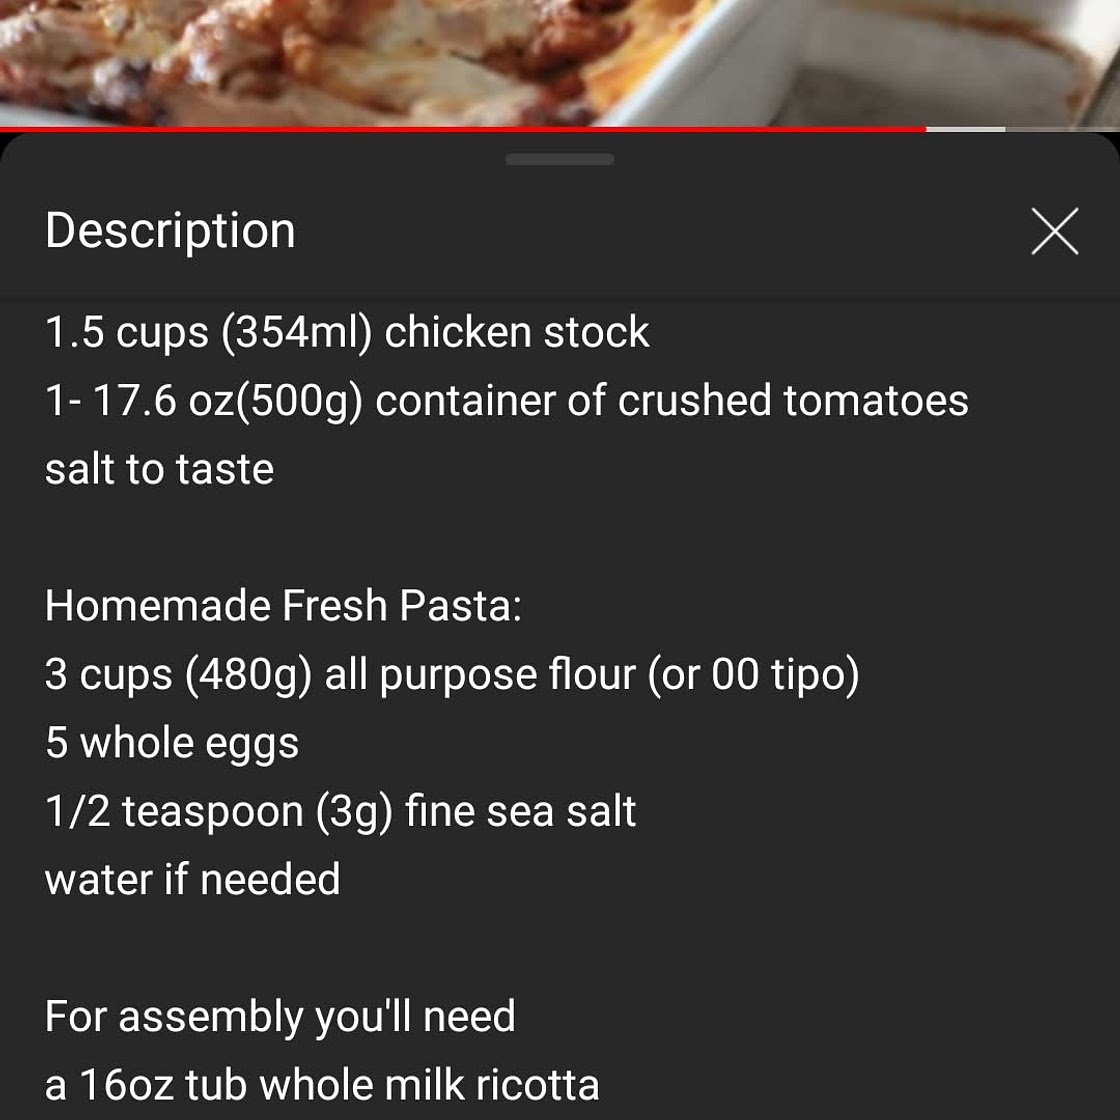Screen dimensions: 1120x1120
Task: Tap the '5 whole eggs' line
Action: (172, 744)
